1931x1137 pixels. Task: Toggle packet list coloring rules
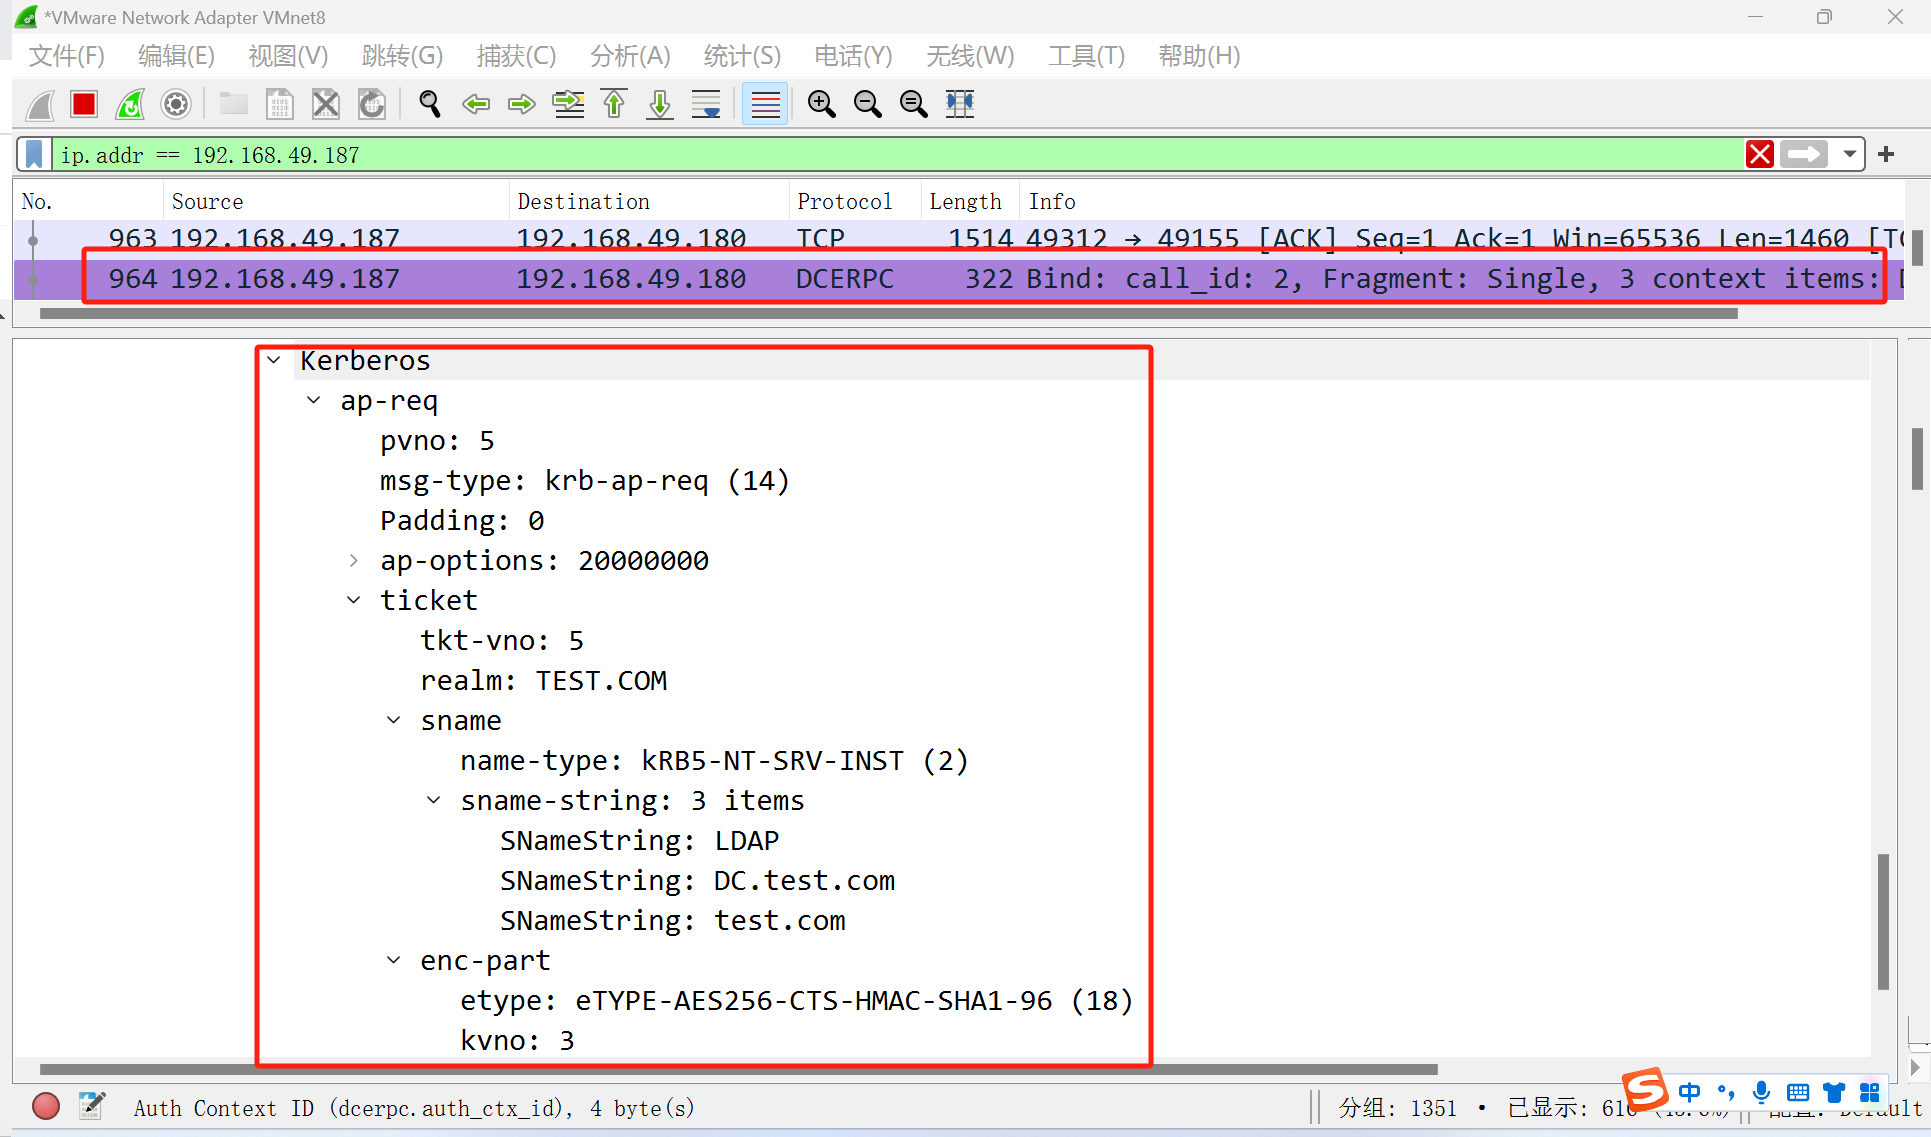coord(765,104)
